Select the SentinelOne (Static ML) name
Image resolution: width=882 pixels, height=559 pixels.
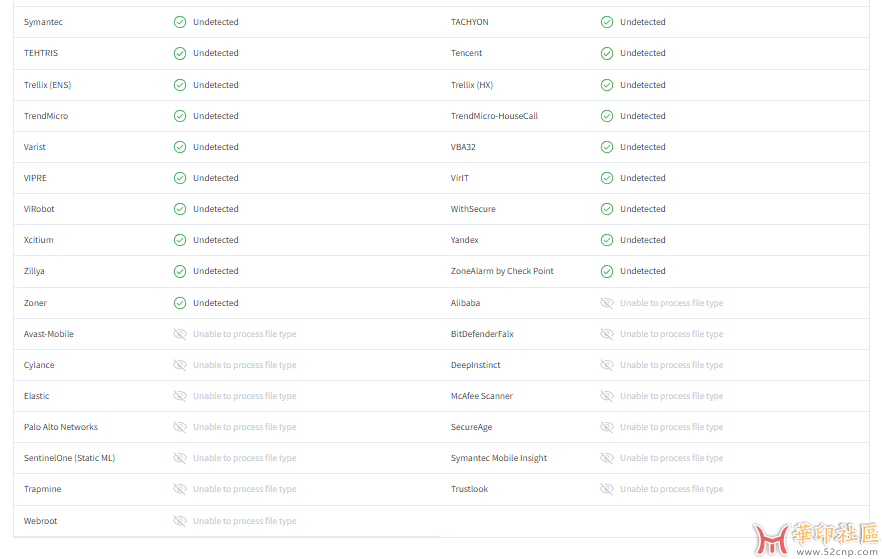[x=69, y=458]
